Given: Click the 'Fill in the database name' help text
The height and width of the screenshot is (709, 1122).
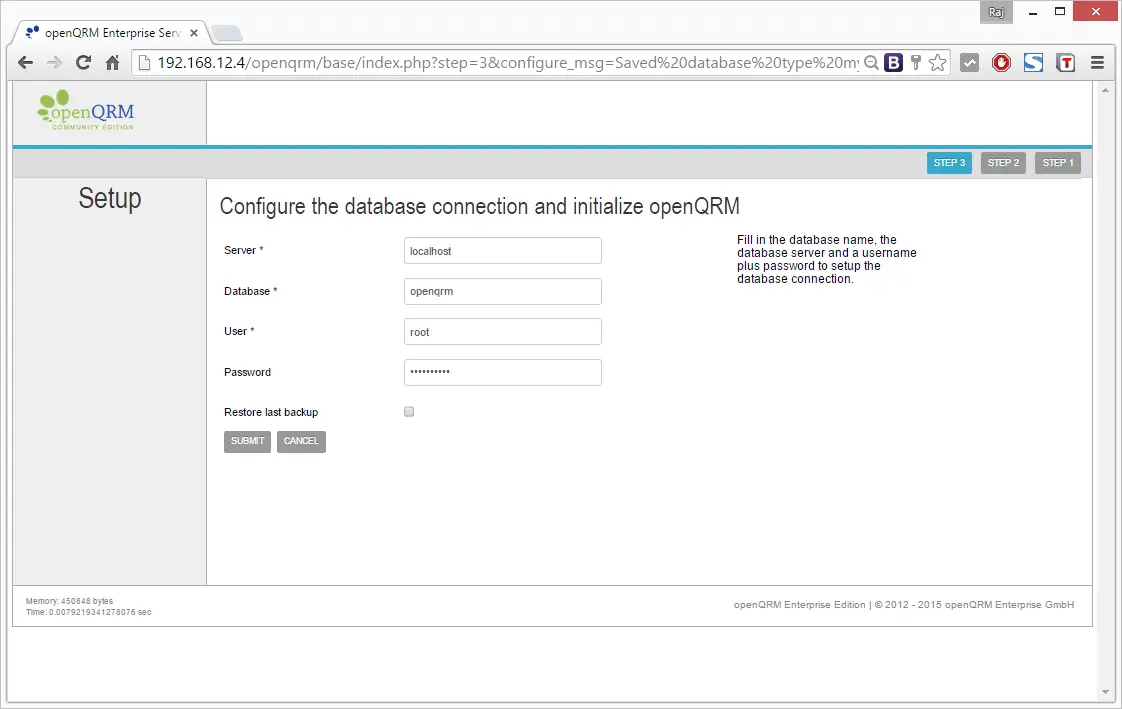Looking at the screenshot, I should [x=826, y=260].
